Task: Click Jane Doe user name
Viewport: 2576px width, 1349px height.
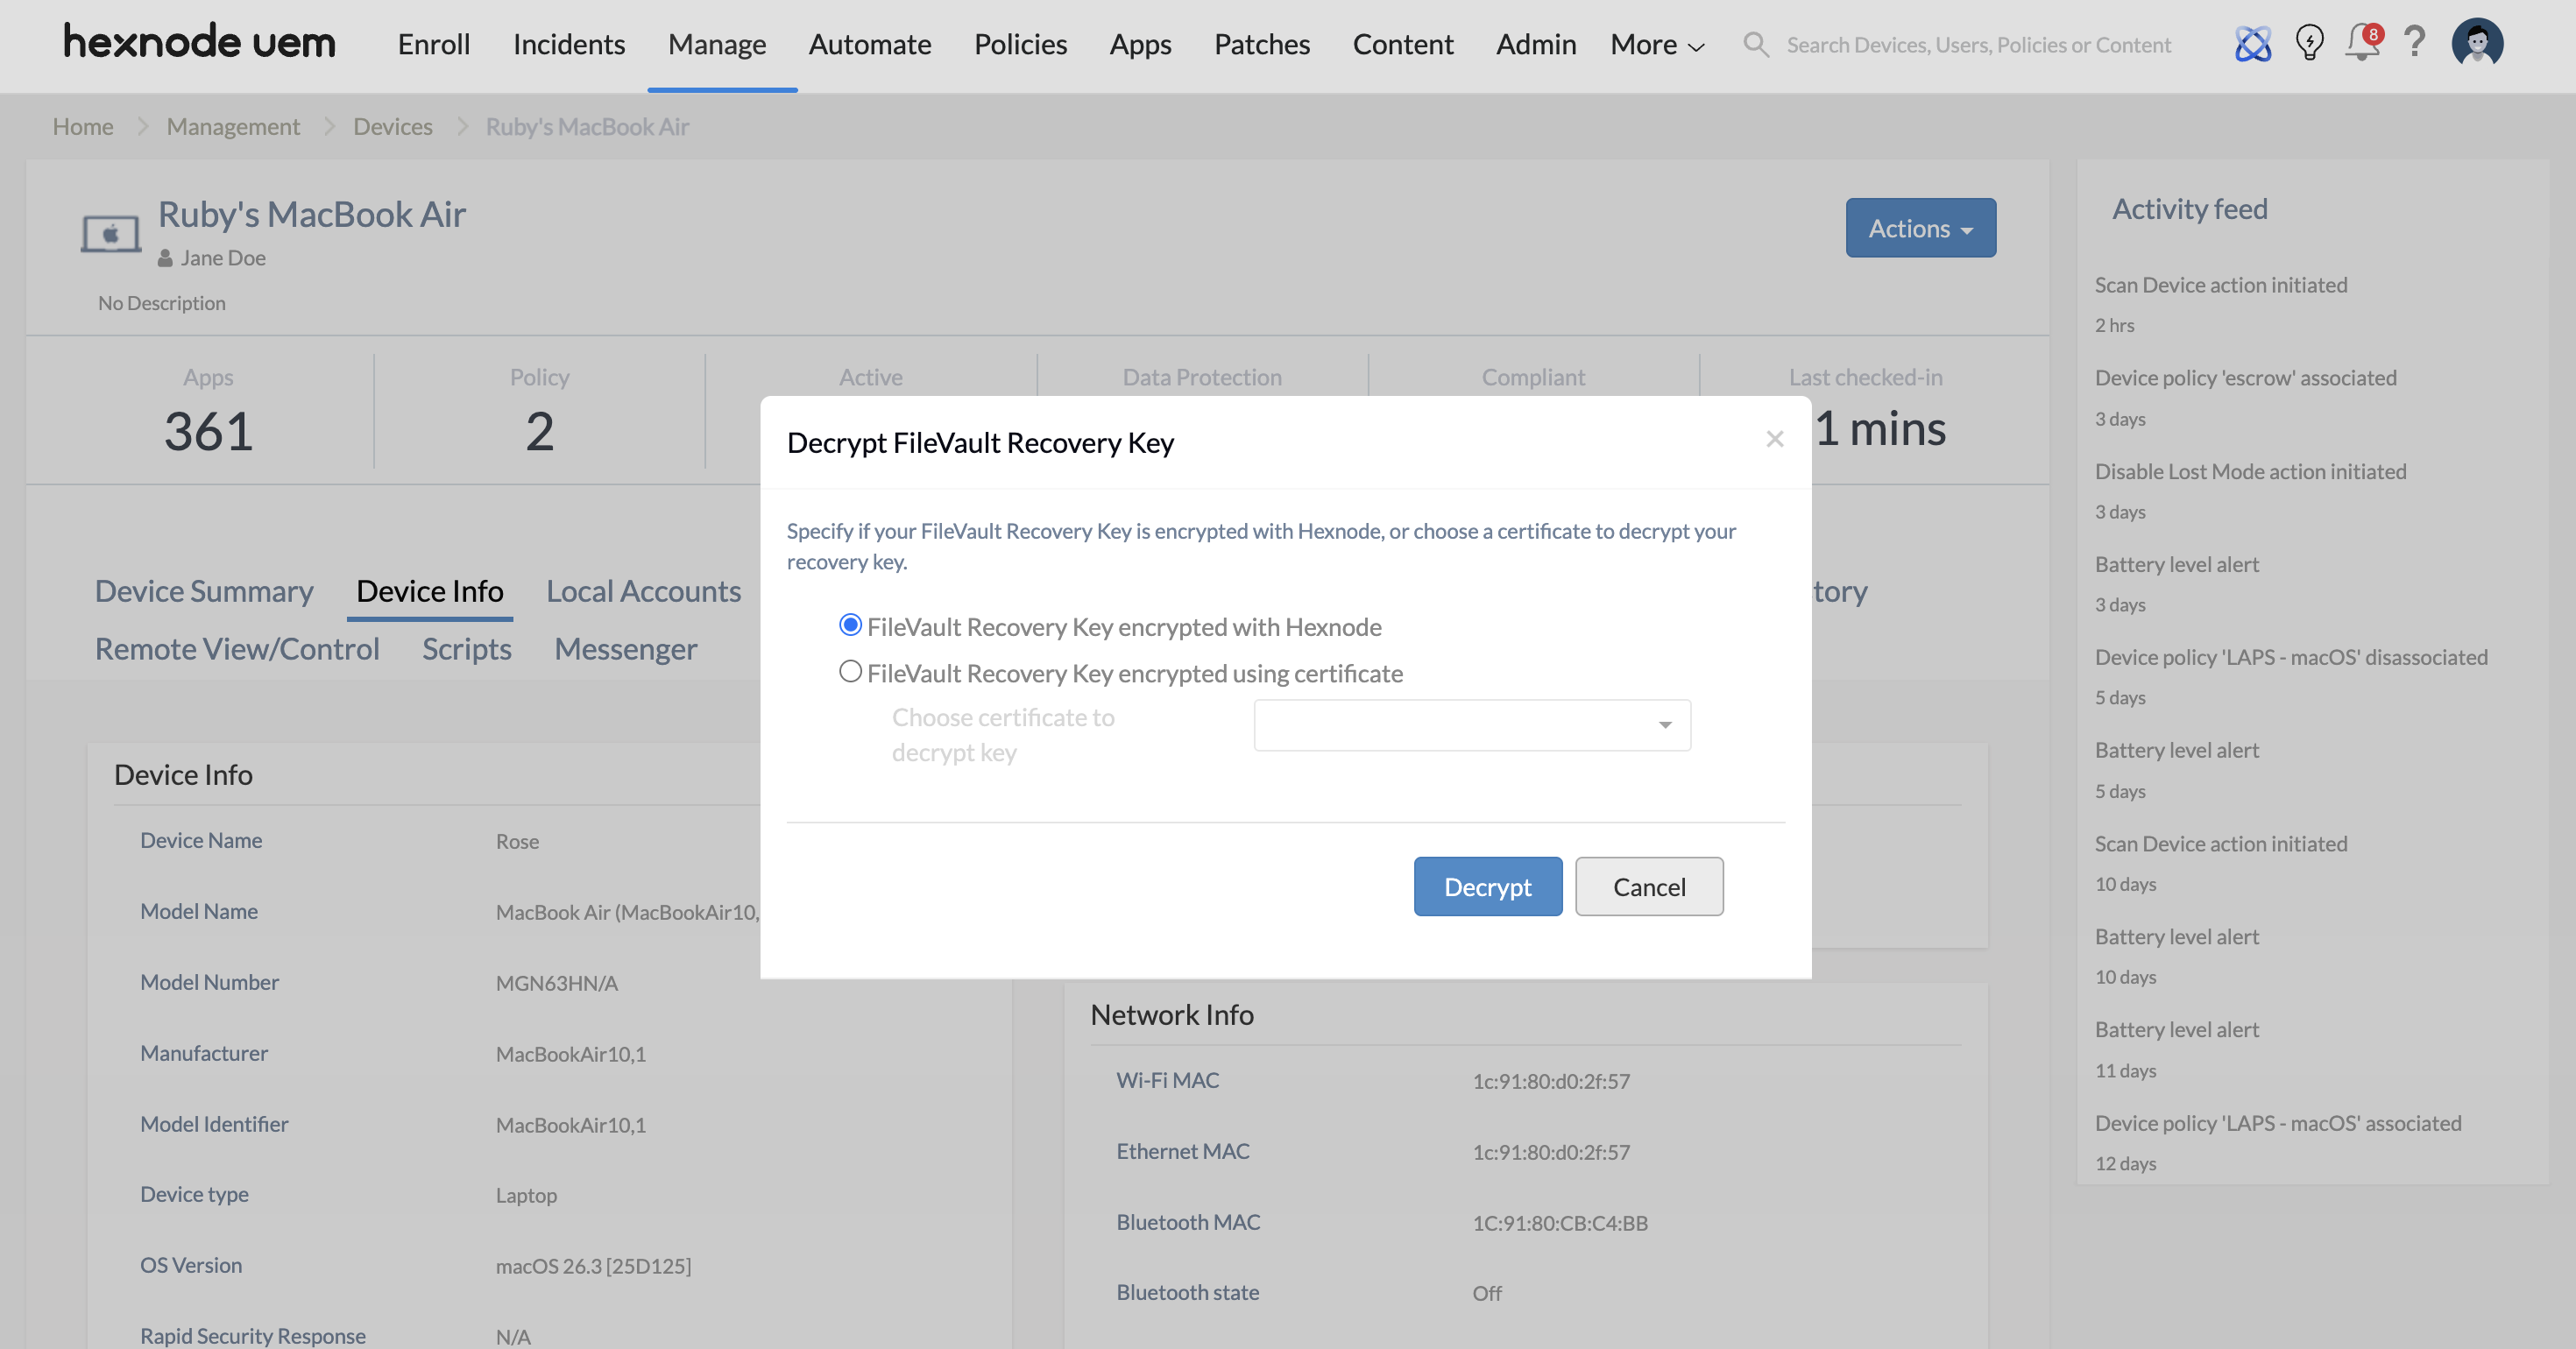Action: pos(223,258)
